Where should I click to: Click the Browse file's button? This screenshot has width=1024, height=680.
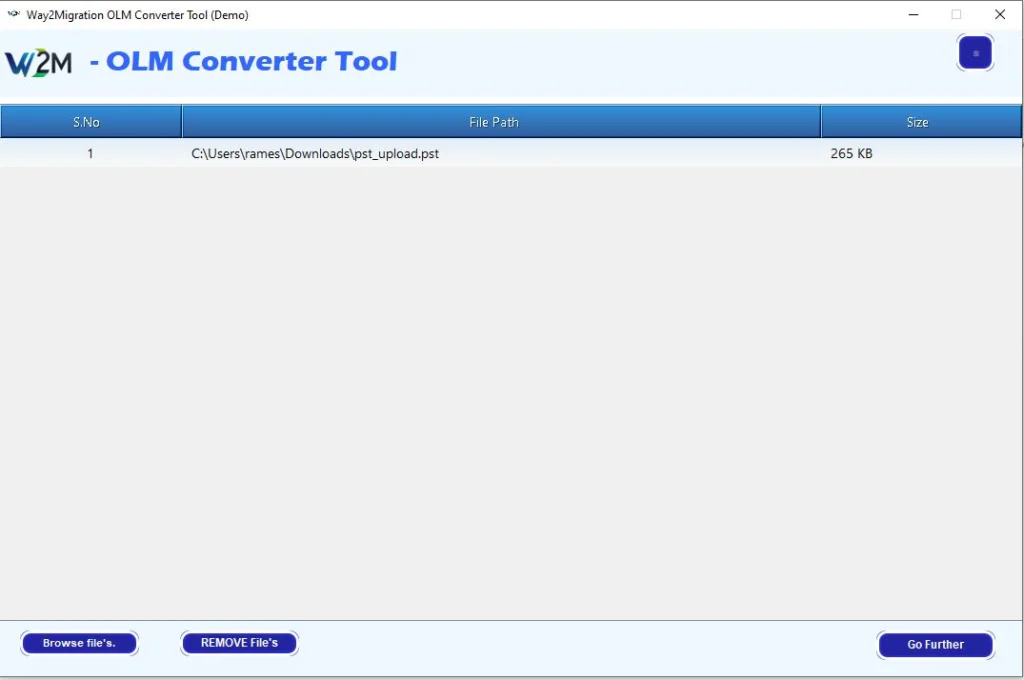point(79,643)
